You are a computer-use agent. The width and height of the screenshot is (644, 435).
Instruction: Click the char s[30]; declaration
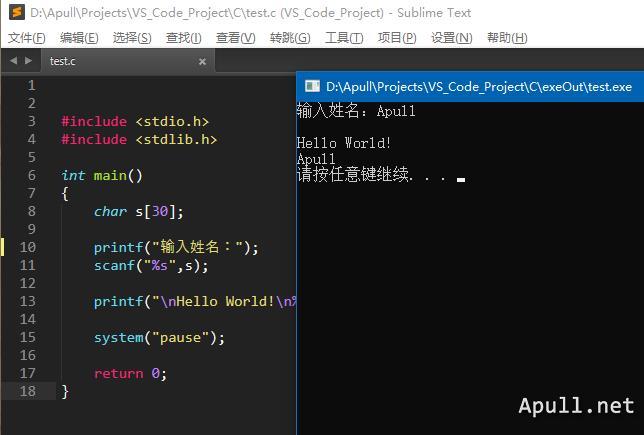tap(138, 212)
